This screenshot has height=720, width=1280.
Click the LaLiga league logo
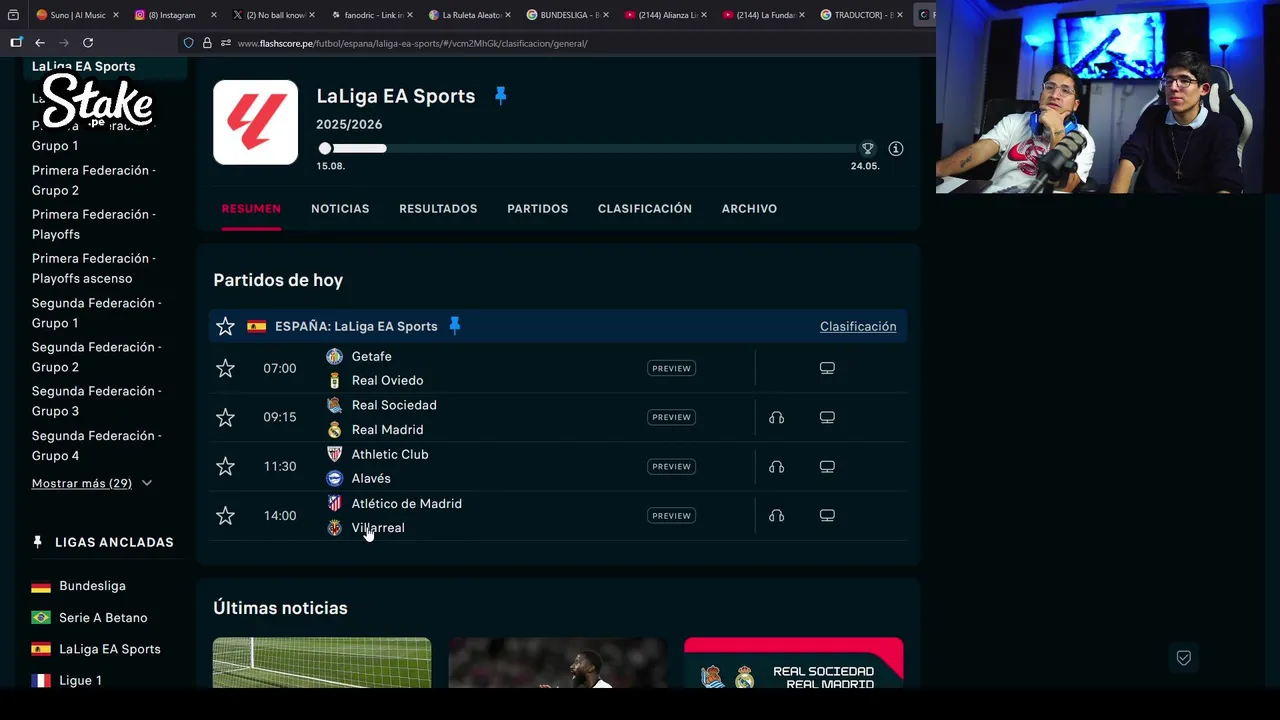pyautogui.click(x=255, y=122)
